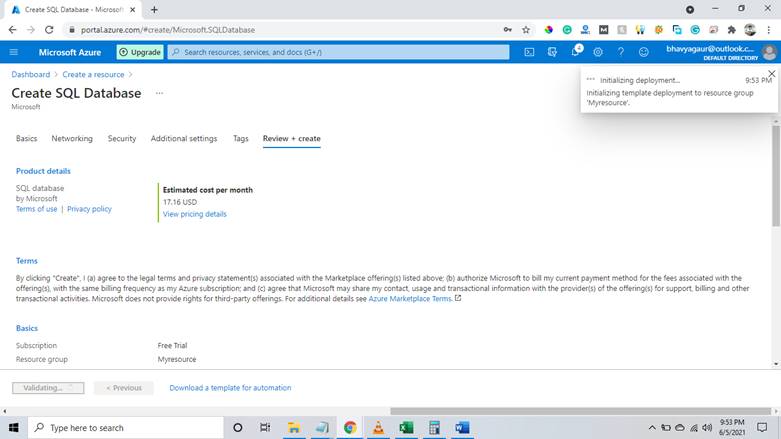
Task: Open File Explorer from taskbar
Action: coord(294,428)
